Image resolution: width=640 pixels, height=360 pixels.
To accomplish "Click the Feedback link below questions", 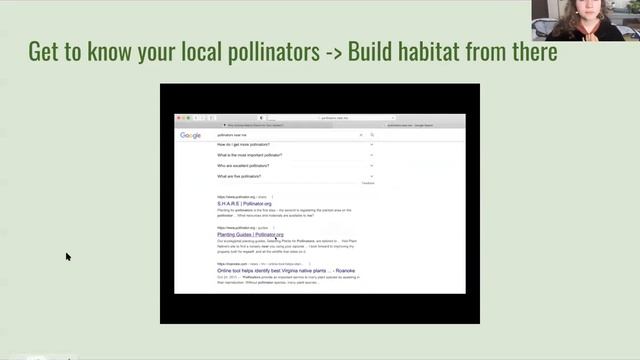I will 368,183.
